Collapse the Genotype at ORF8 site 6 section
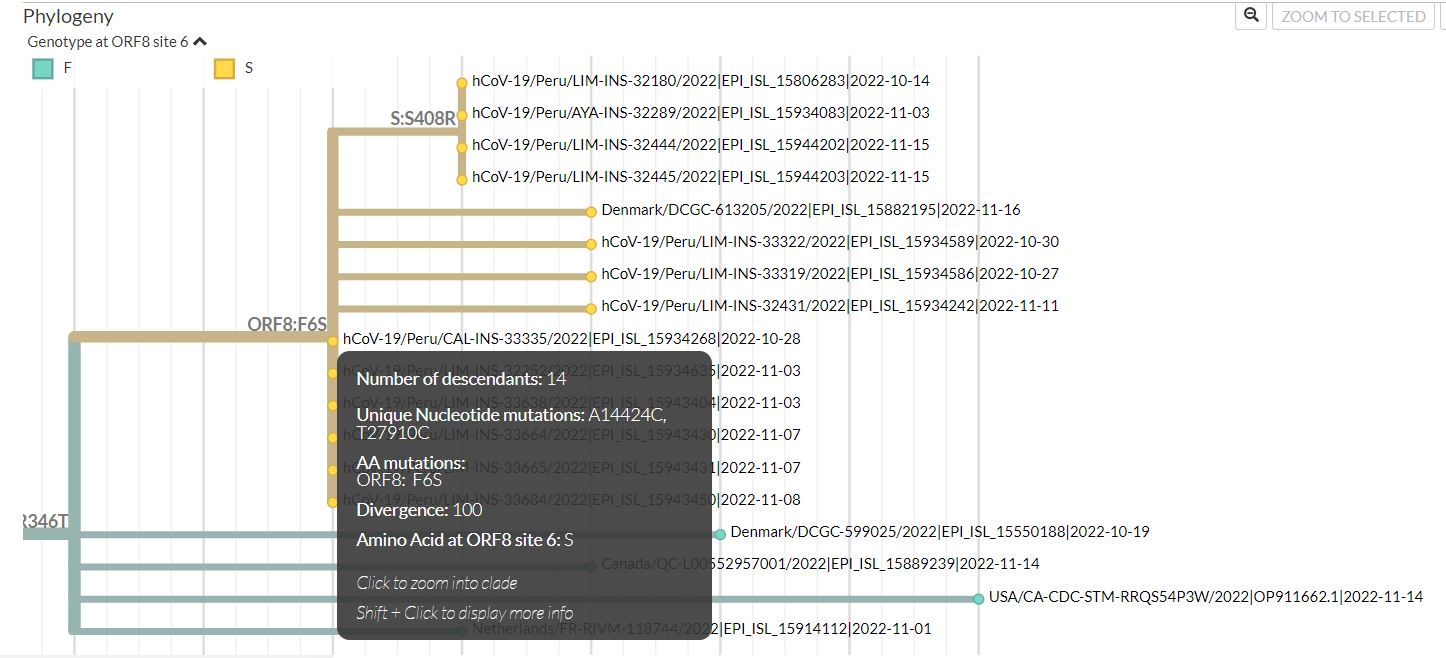 click(198, 41)
